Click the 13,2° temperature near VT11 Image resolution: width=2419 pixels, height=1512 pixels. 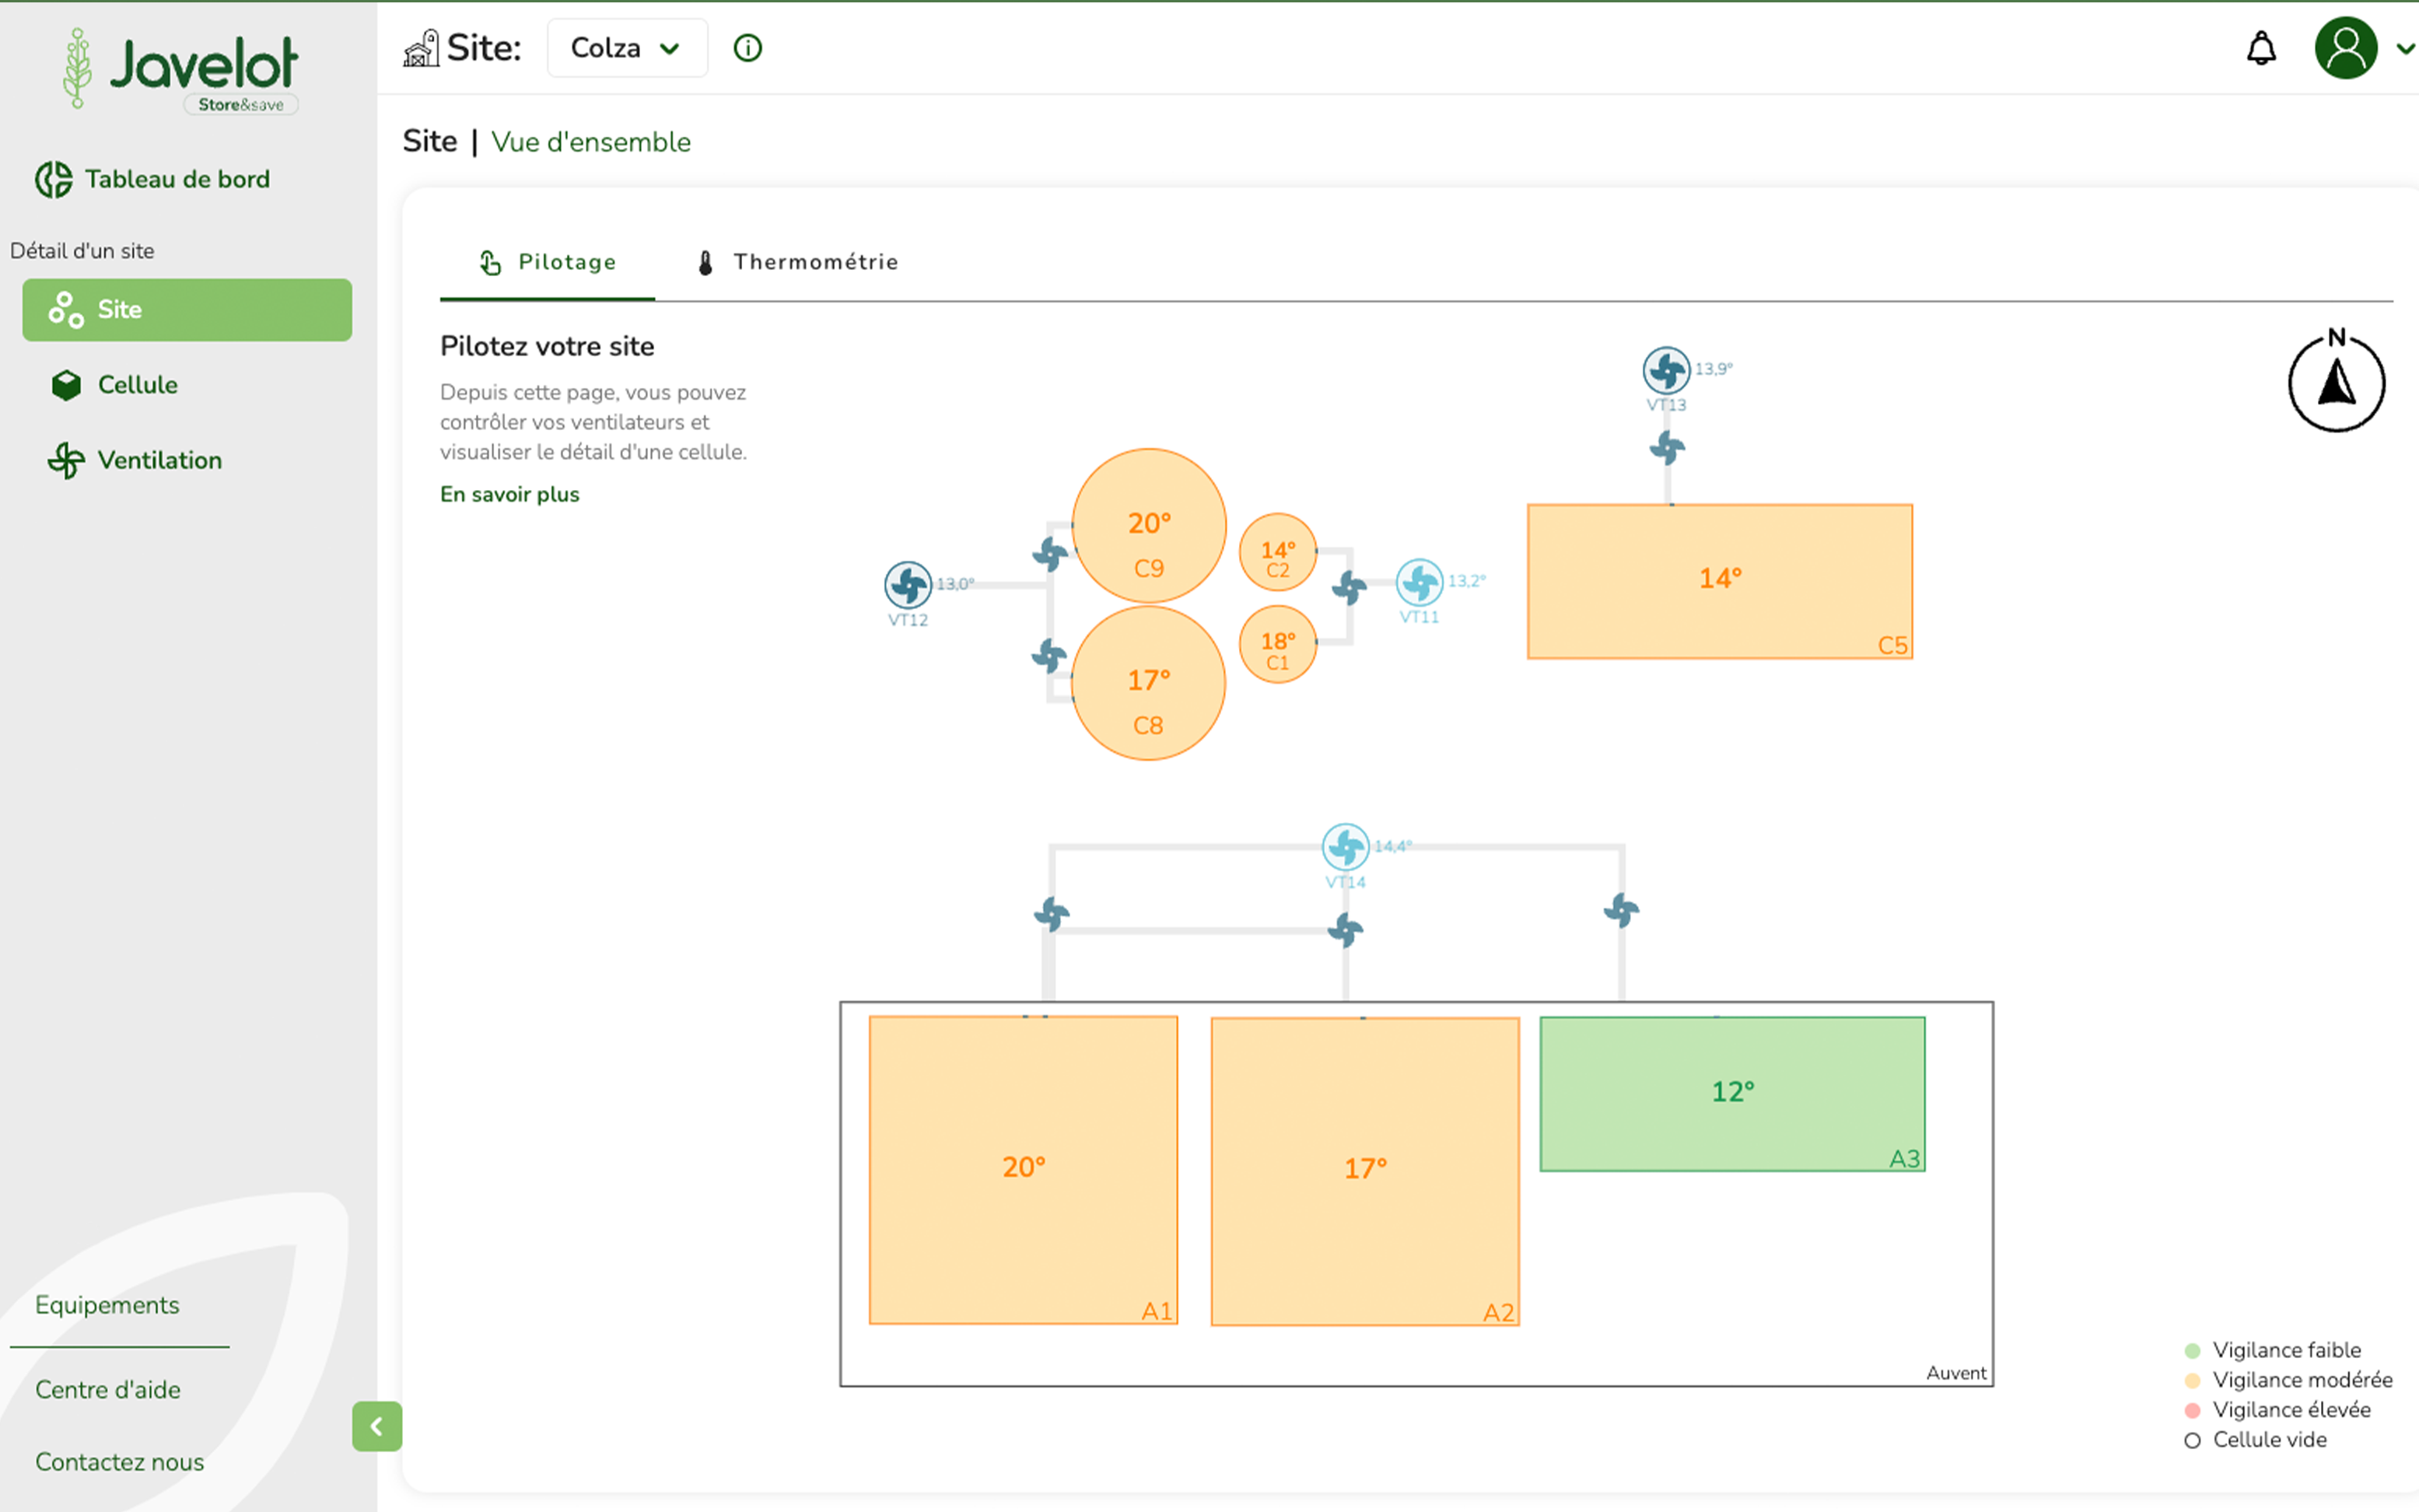1467,581
